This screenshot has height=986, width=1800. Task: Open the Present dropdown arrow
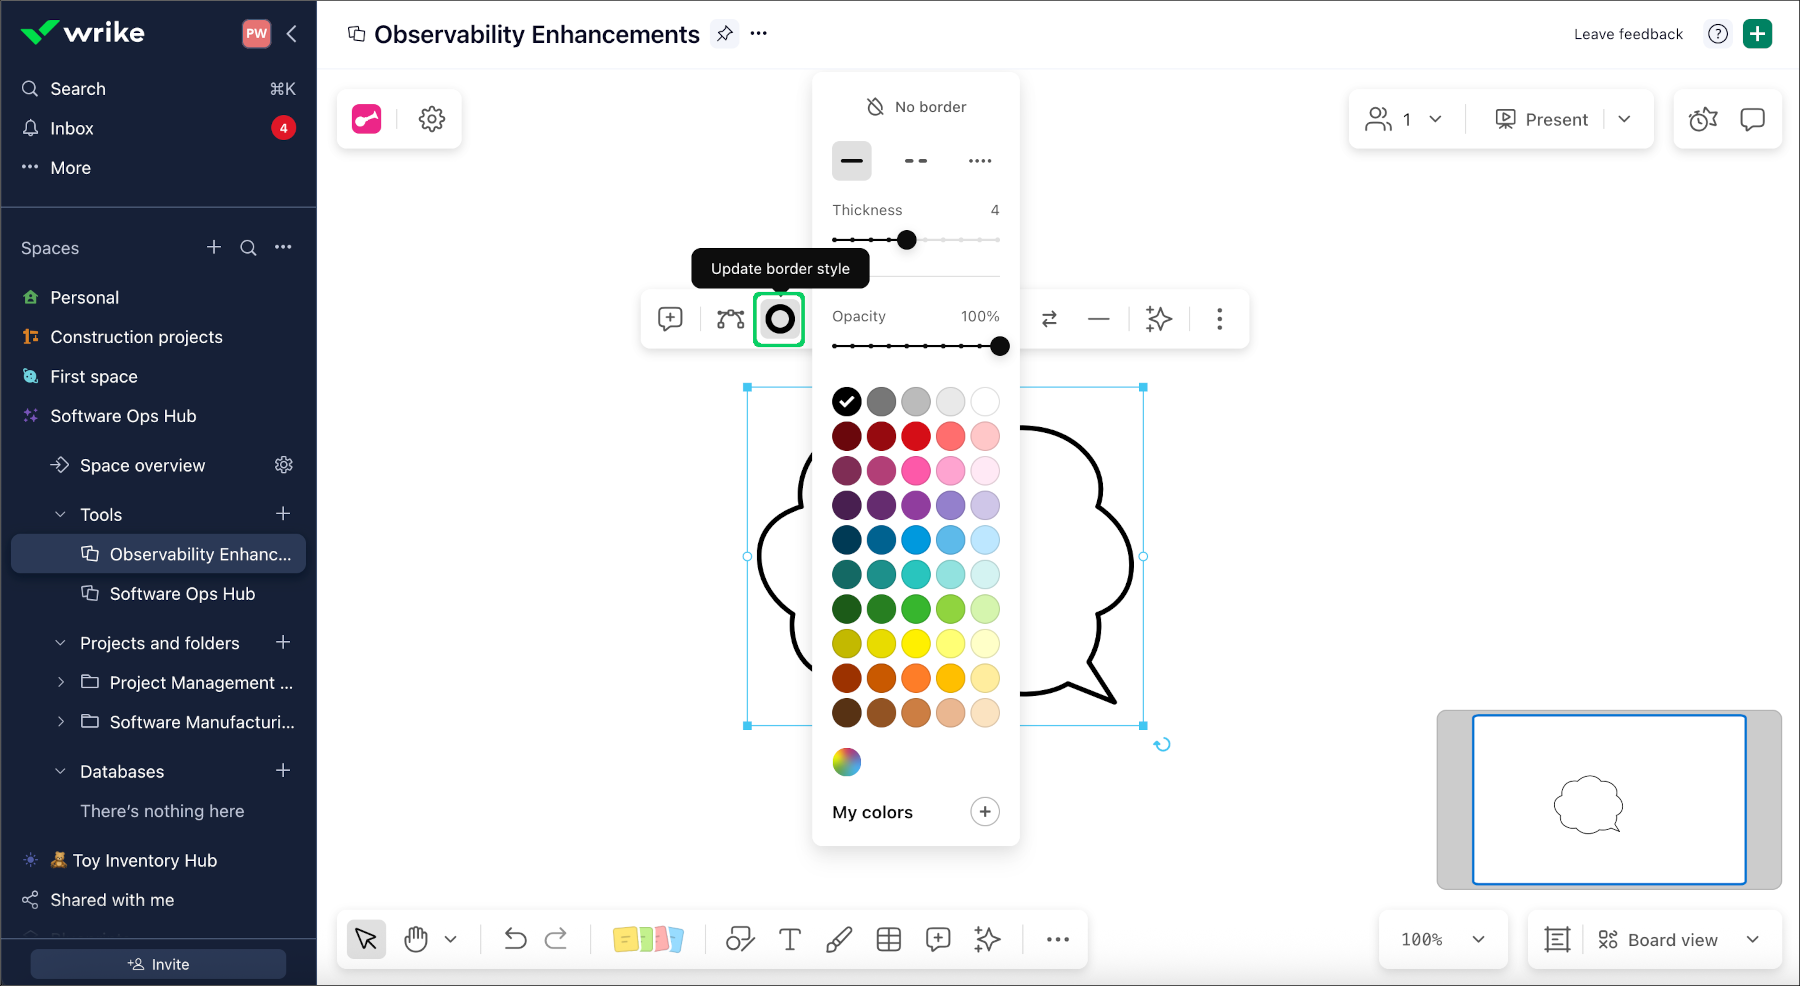(1624, 119)
